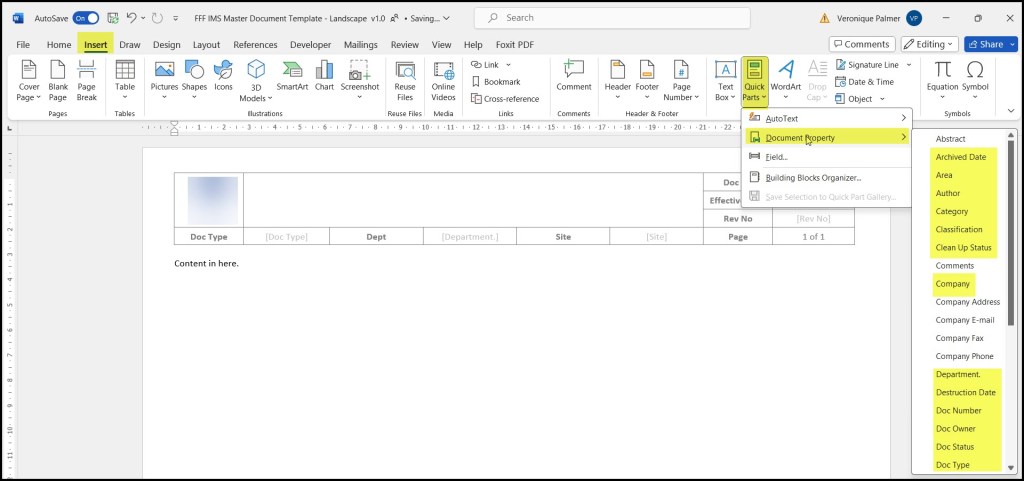Switch to the Layout tab
1024x481 pixels.
coord(206,45)
